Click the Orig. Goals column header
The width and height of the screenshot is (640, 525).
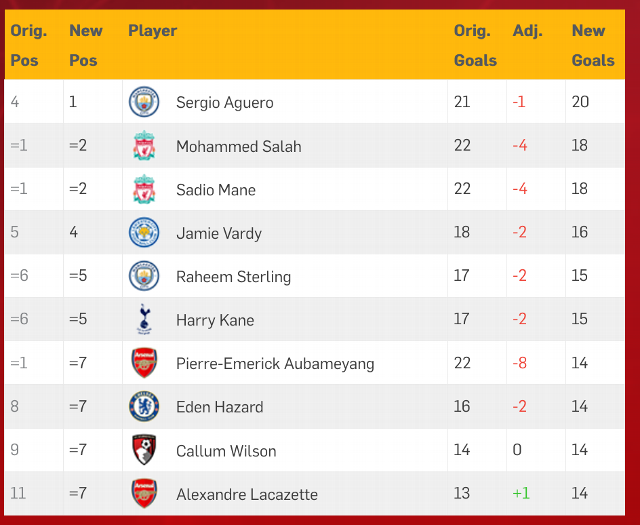click(x=475, y=45)
